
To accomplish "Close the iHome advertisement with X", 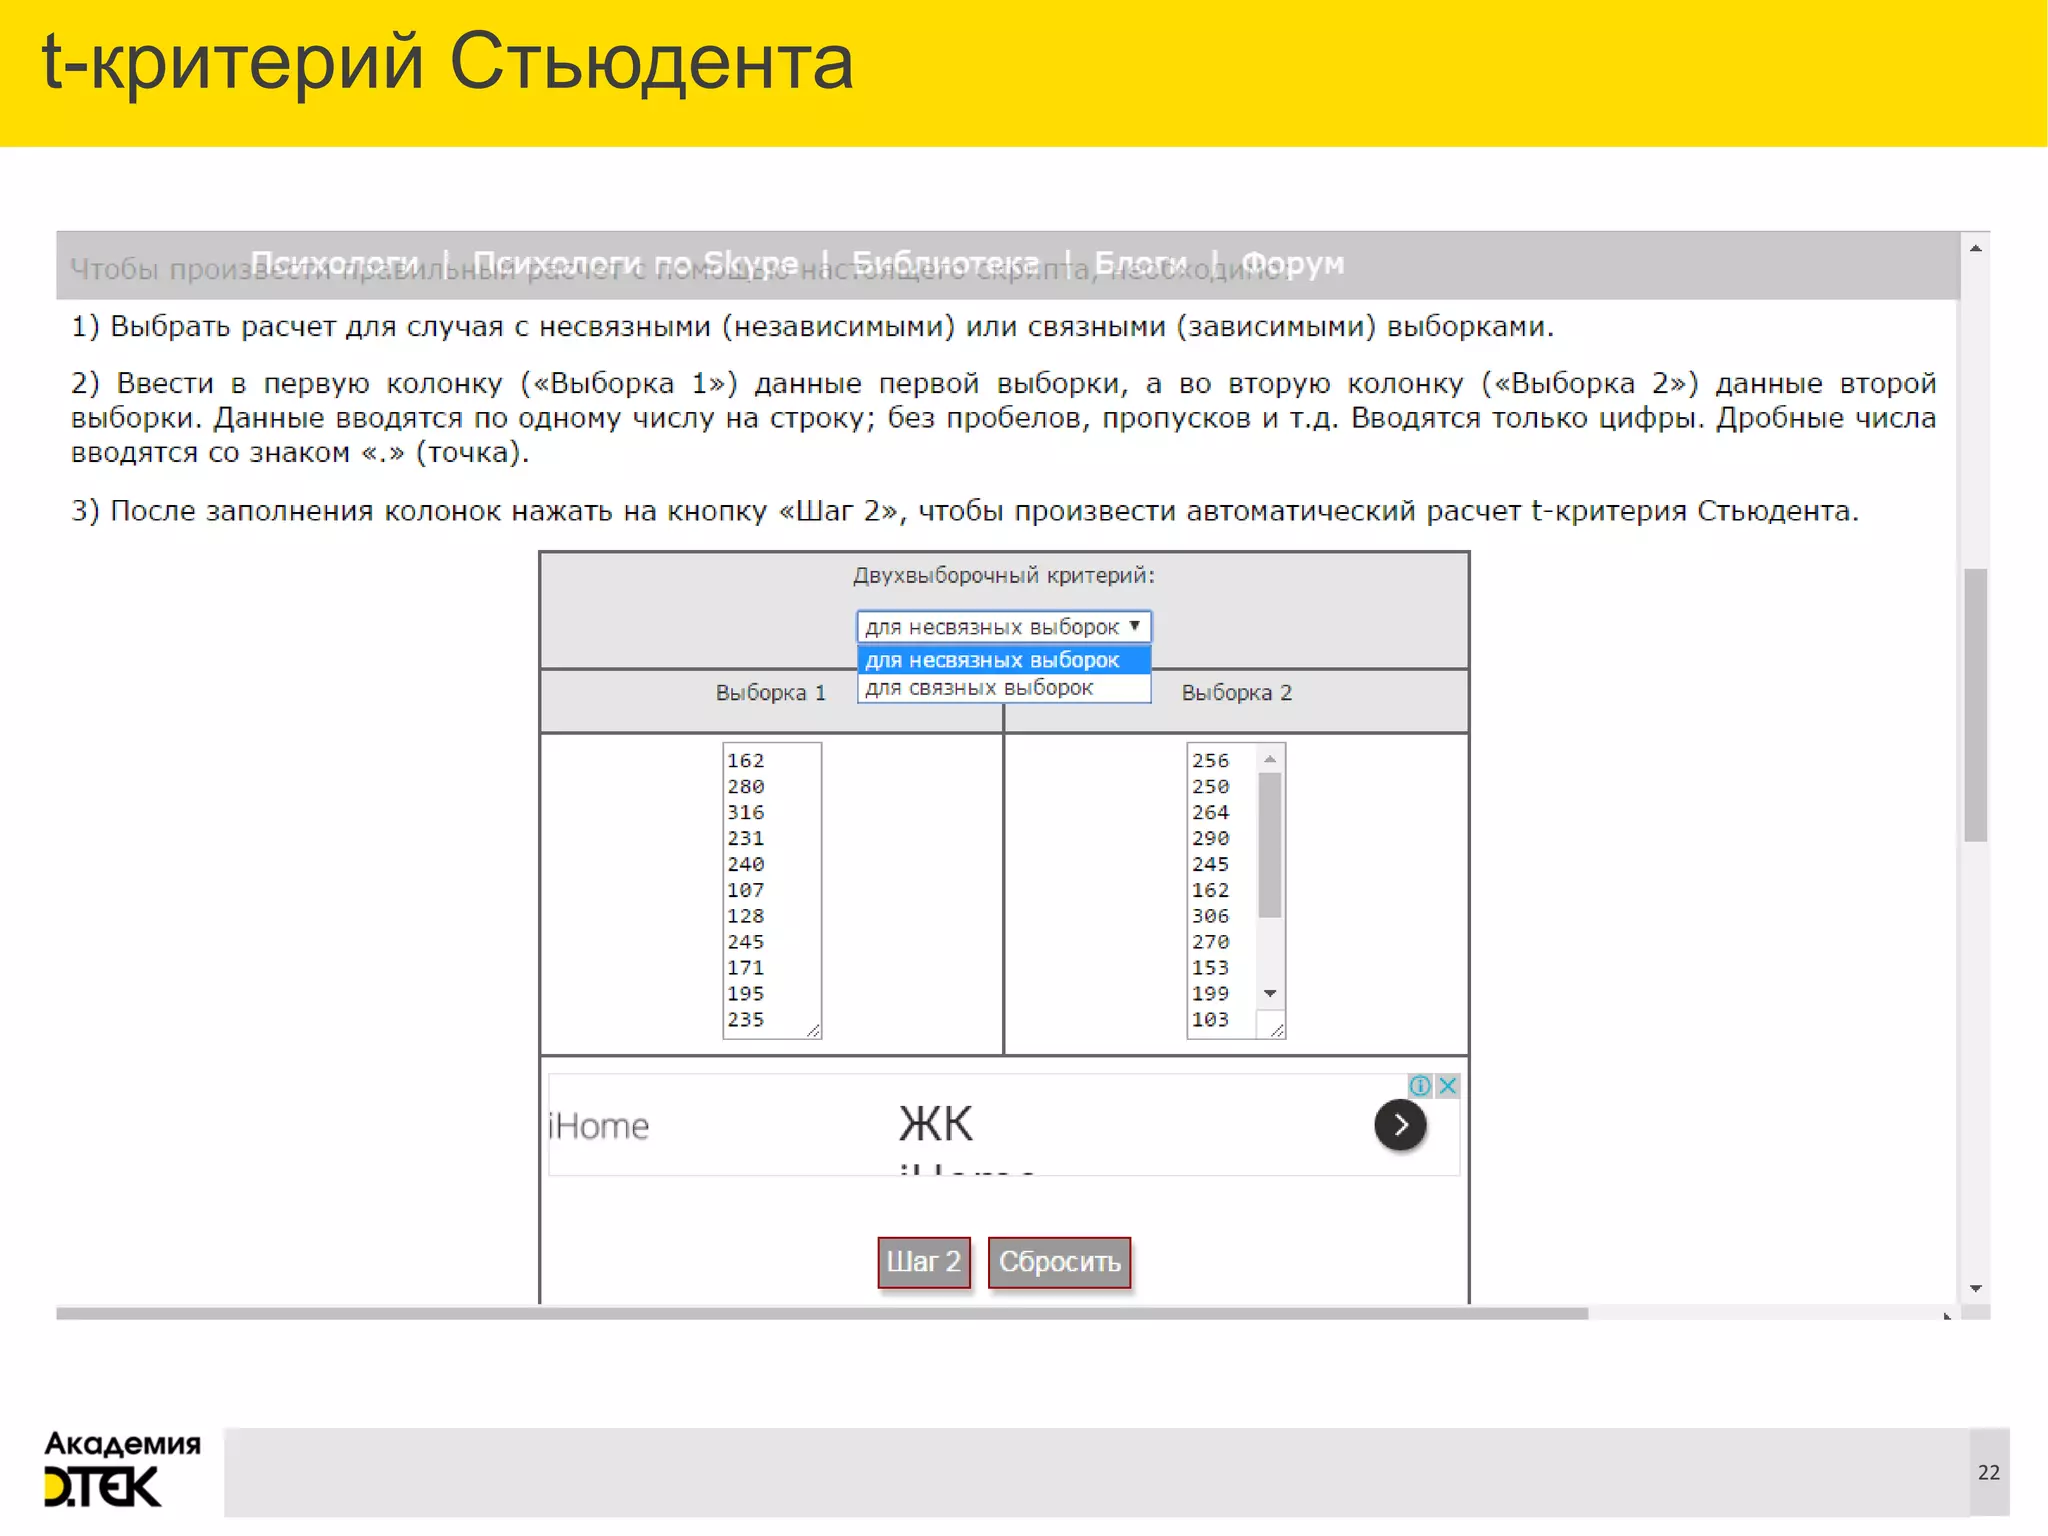I will coord(1447,1085).
